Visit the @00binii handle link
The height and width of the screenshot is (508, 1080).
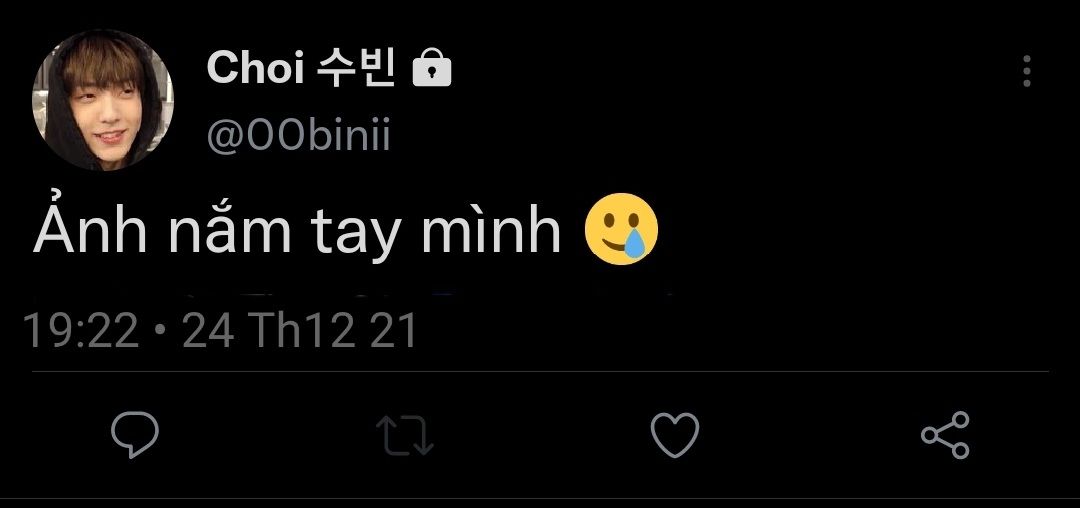coord(299,134)
